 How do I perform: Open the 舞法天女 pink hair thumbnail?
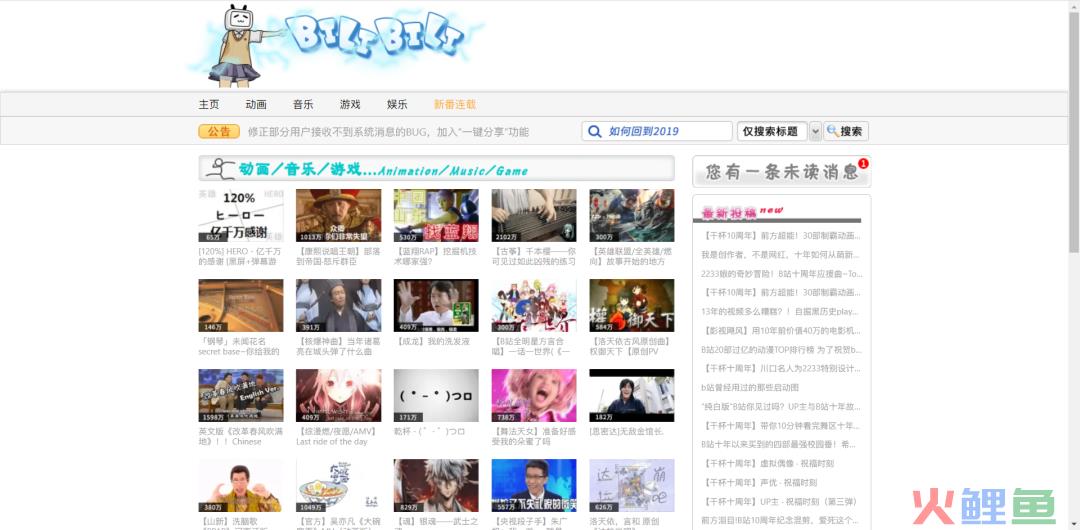point(534,396)
